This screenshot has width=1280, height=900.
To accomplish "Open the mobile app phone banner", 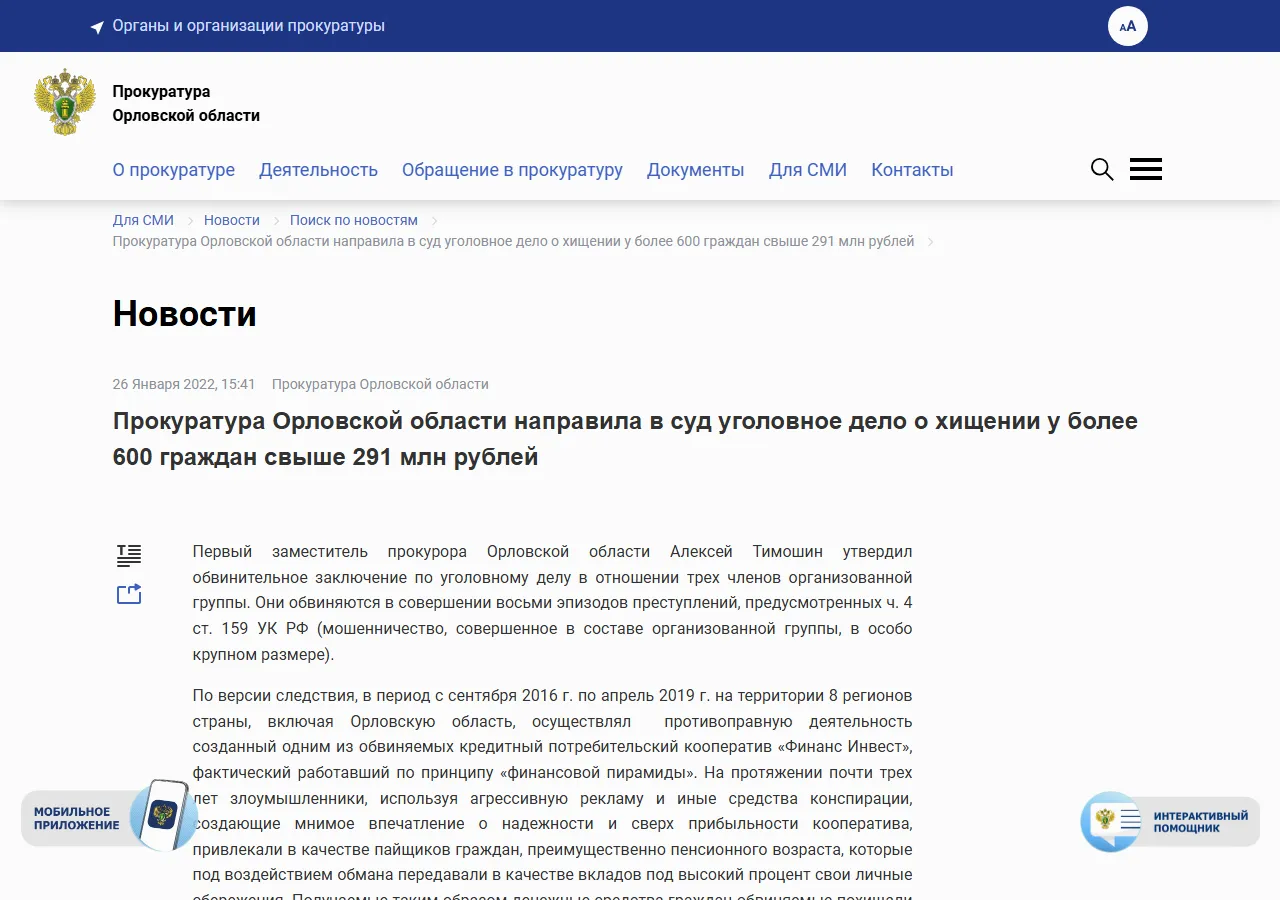I will tap(108, 816).
